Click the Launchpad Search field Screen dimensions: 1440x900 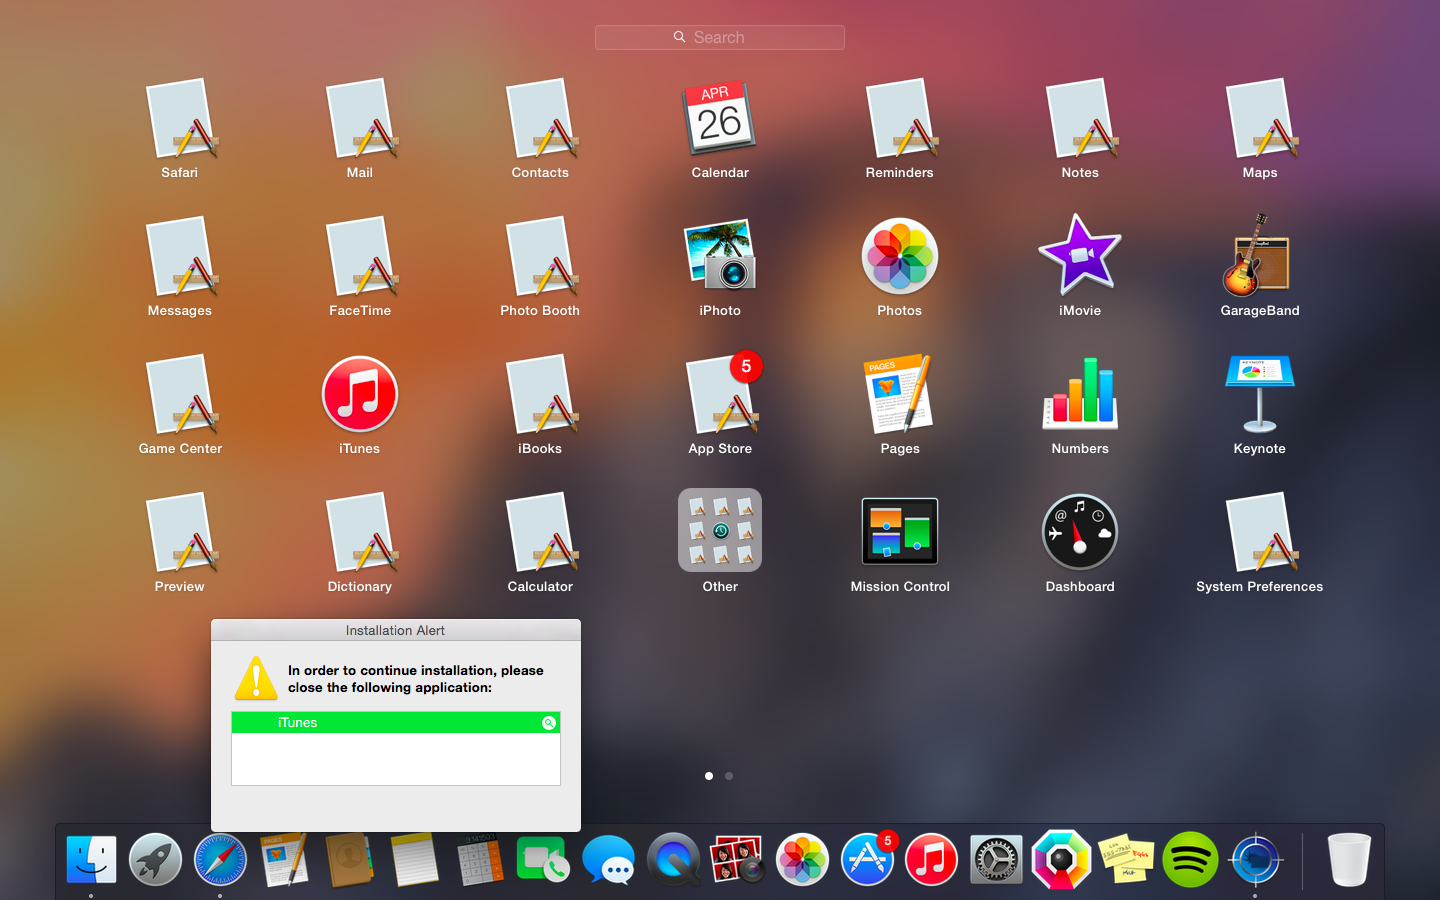tap(720, 37)
